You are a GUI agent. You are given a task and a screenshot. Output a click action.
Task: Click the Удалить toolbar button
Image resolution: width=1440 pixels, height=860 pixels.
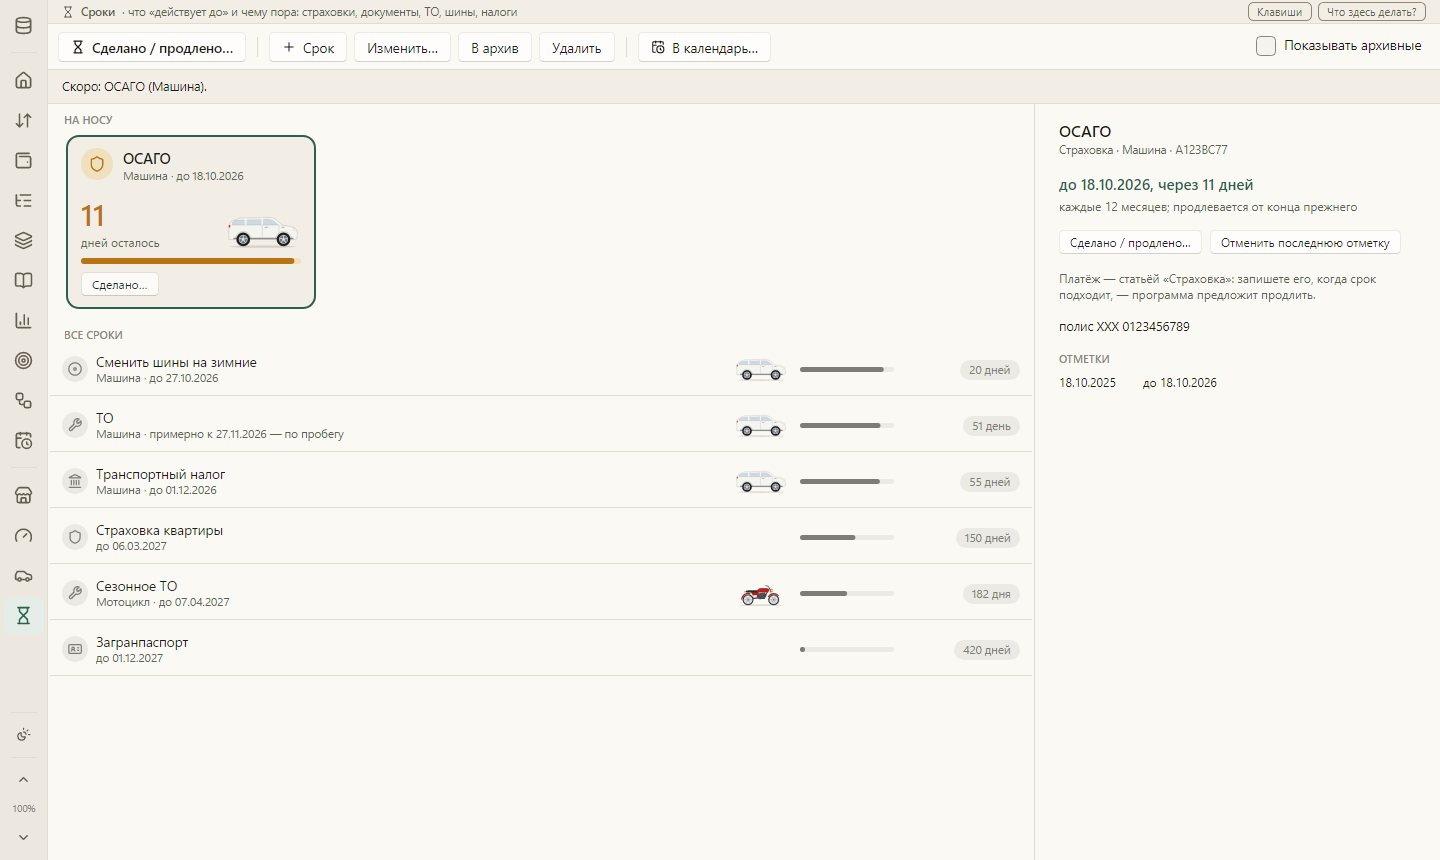click(577, 48)
